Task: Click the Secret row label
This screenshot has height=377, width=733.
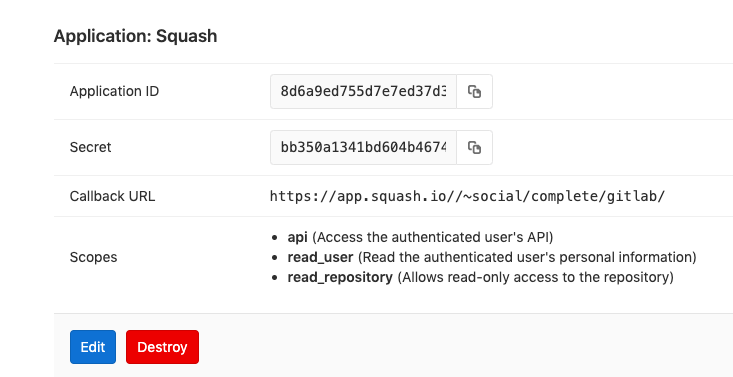Action: point(91,147)
